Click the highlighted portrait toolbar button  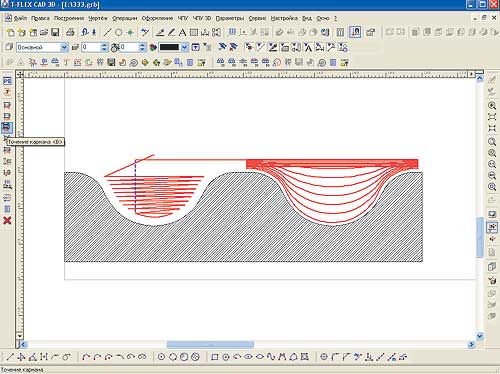pyautogui.click(x=355, y=32)
